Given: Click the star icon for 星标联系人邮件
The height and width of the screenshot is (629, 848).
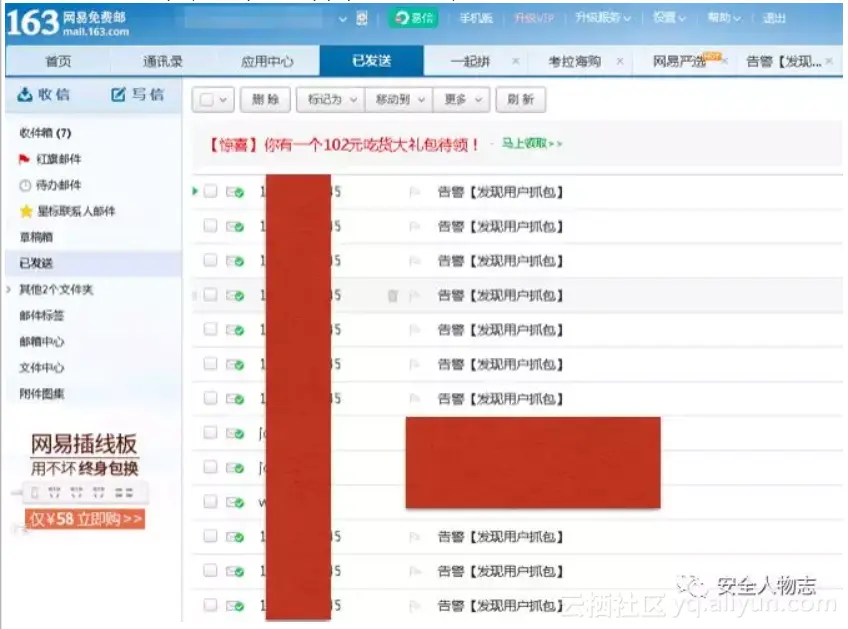Looking at the screenshot, I should click(x=25, y=211).
